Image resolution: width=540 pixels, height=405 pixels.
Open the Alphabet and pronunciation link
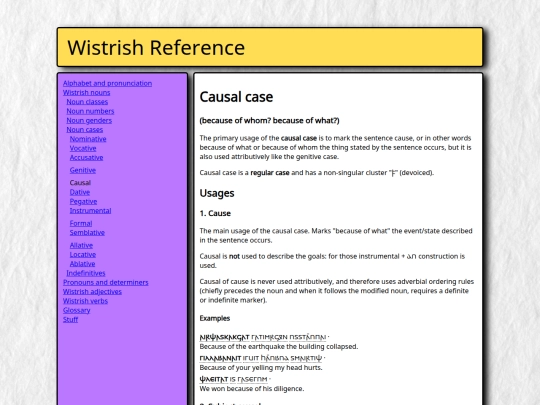pos(107,83)
